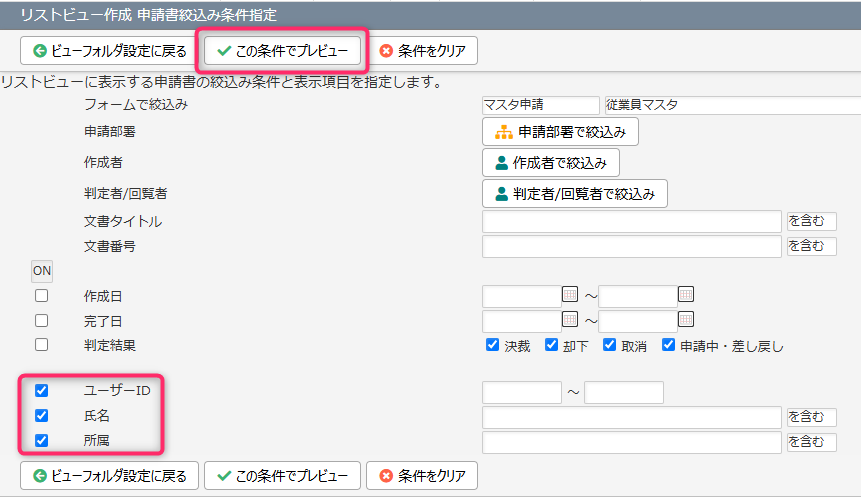The width and height of the screenshot is (861, 497).
Task: Click the フォームで絞込み label
Action: click(136, 104)
